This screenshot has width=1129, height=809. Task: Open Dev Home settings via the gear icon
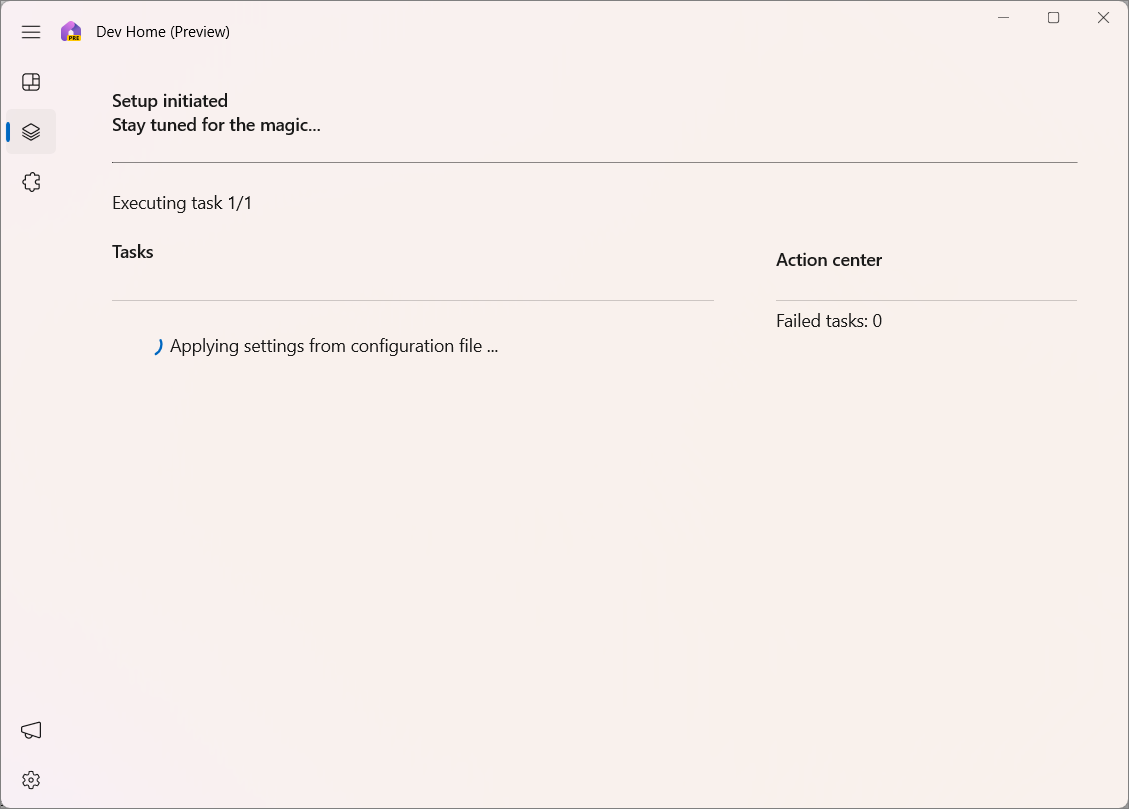[x=31, y=779]
